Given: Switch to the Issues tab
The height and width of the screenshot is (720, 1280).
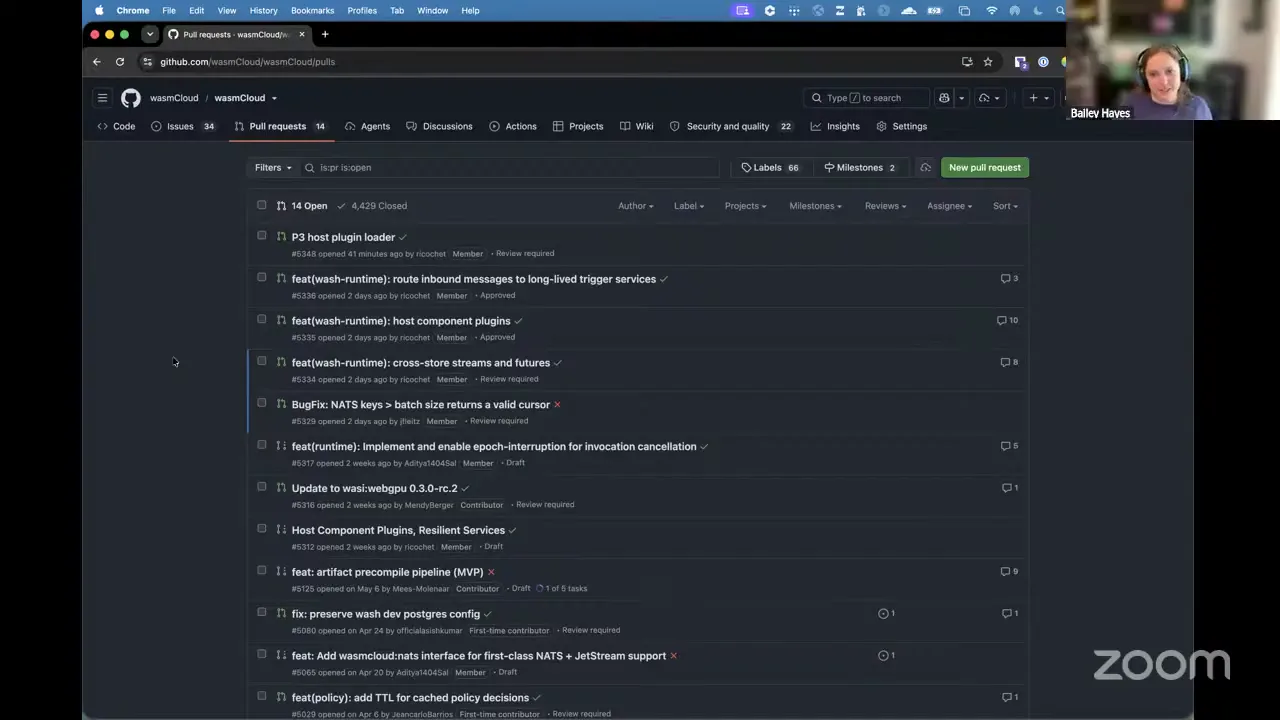Looking at the screenshot, I should click(183, 127).
